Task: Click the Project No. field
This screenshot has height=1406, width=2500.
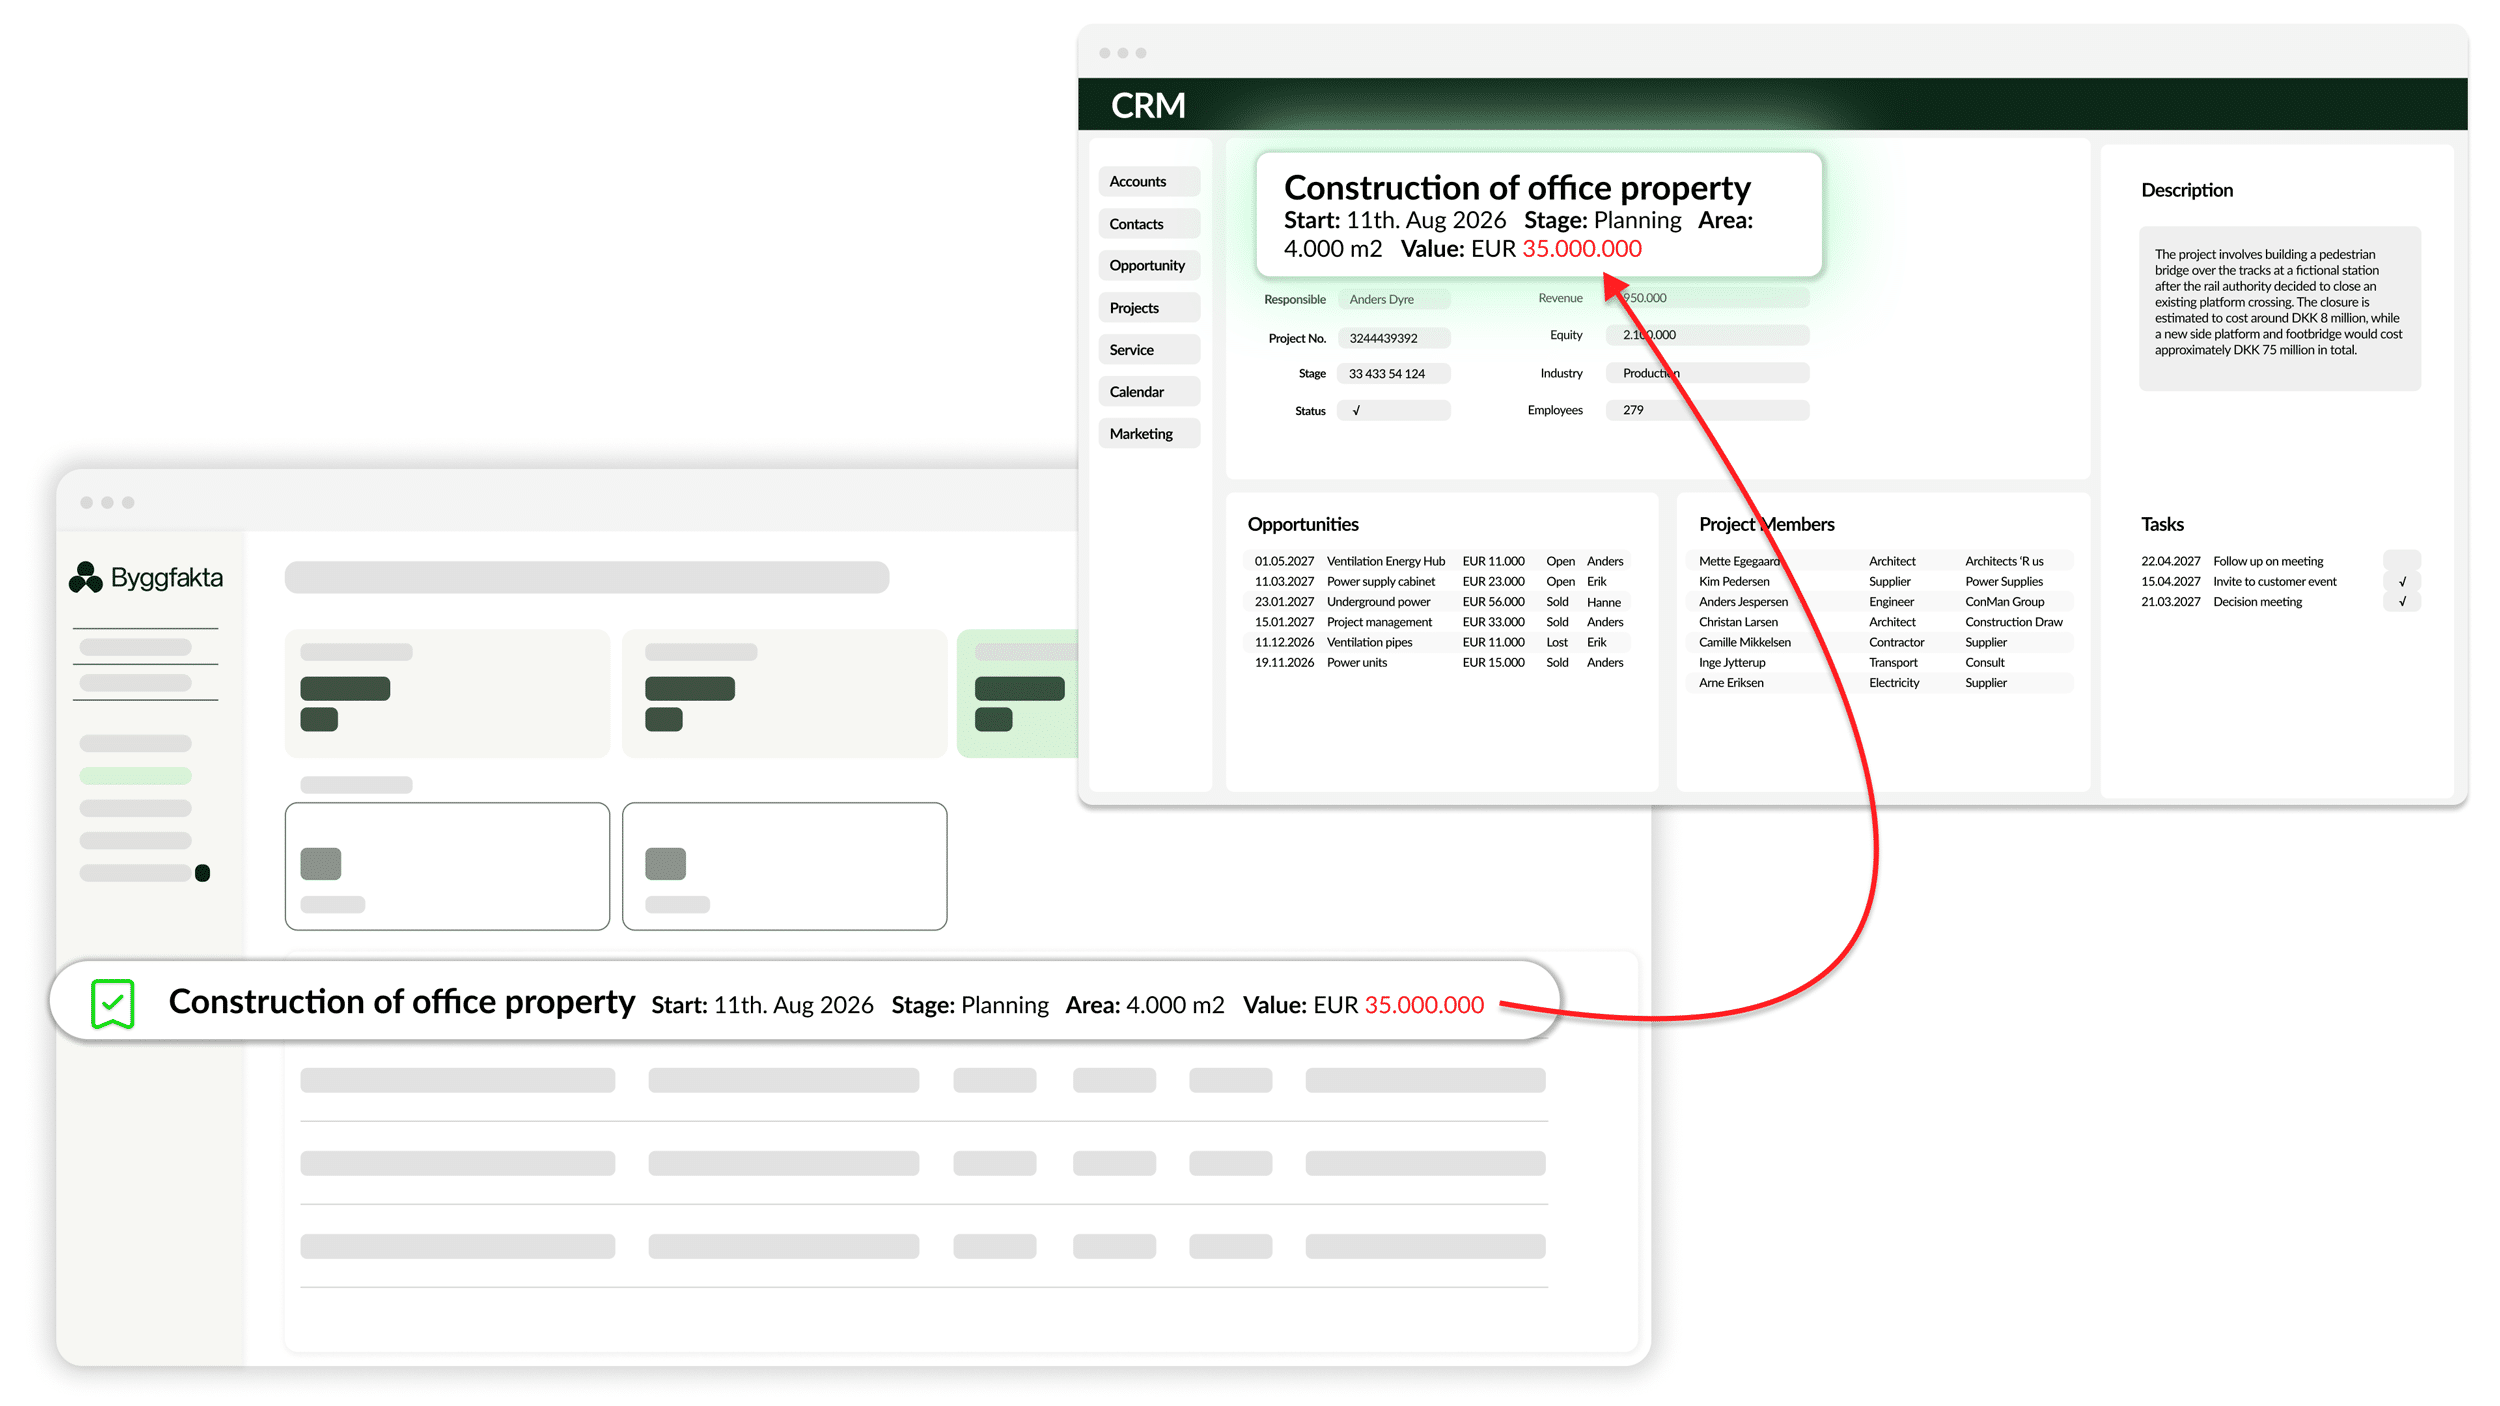Action: tap(1394, 338)
